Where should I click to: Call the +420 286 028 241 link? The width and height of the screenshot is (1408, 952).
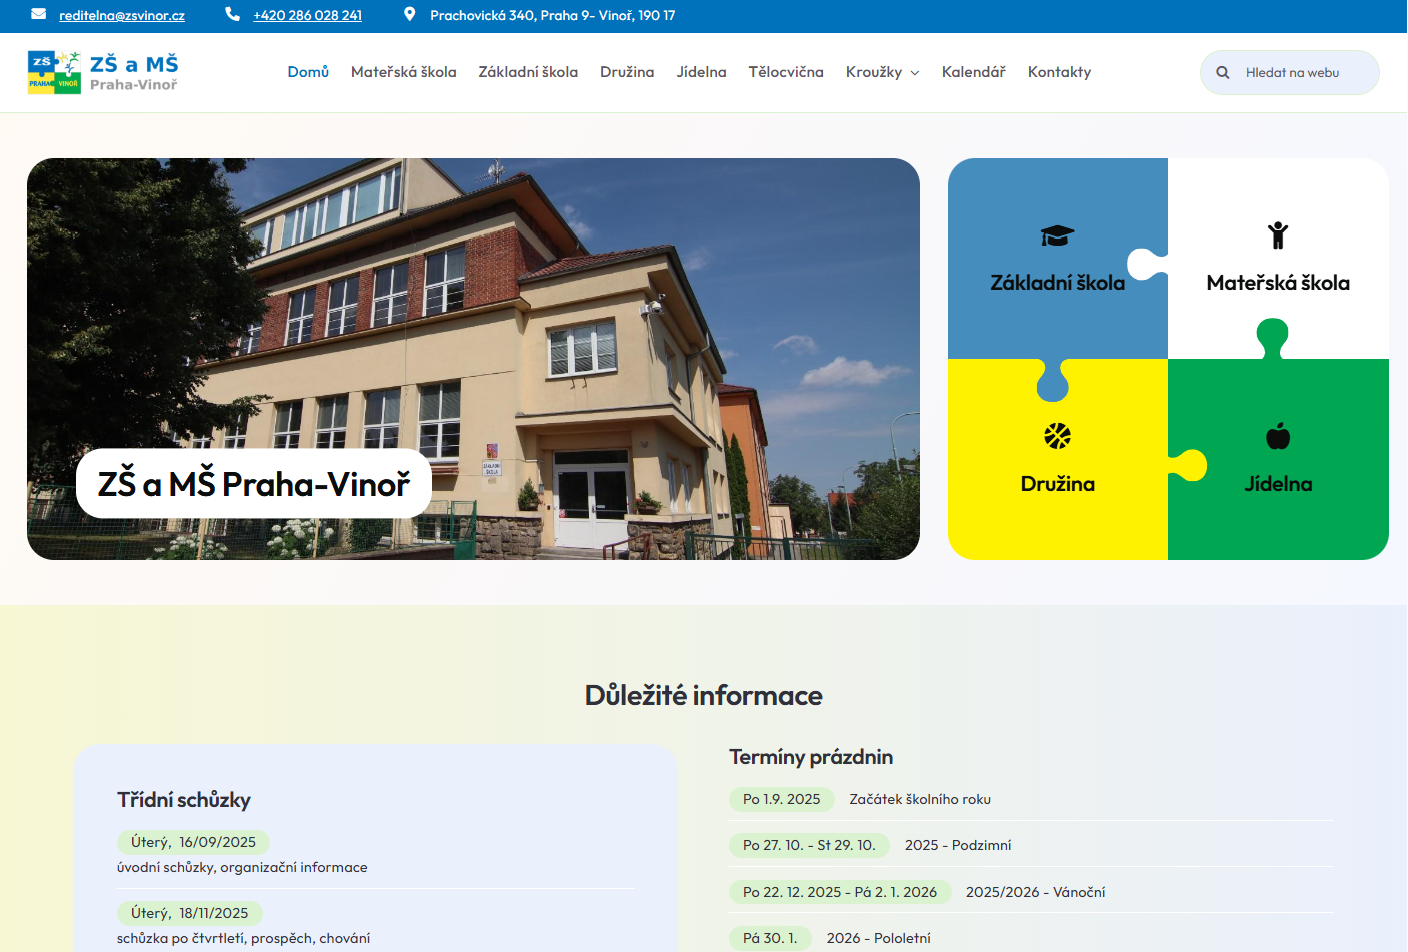point(307,16)
